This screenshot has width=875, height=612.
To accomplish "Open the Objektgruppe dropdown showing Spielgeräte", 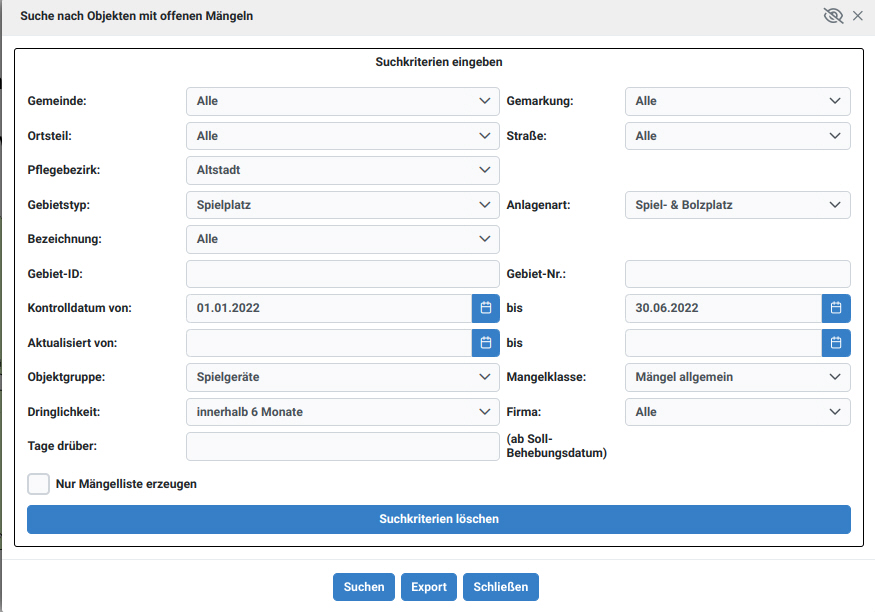I will 342,377.
